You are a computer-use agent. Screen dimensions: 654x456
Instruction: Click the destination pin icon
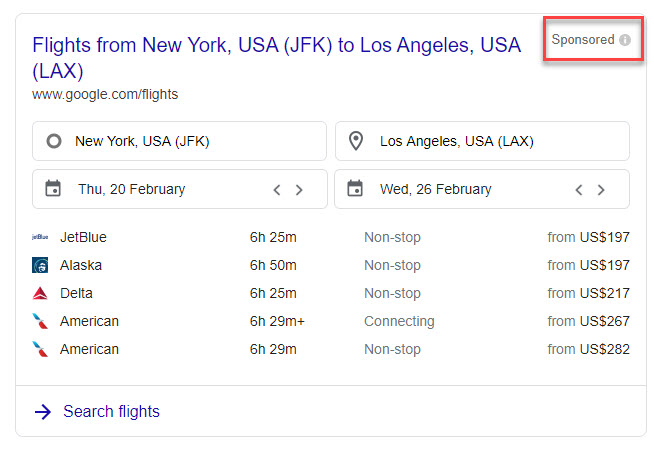coord(356,142)
